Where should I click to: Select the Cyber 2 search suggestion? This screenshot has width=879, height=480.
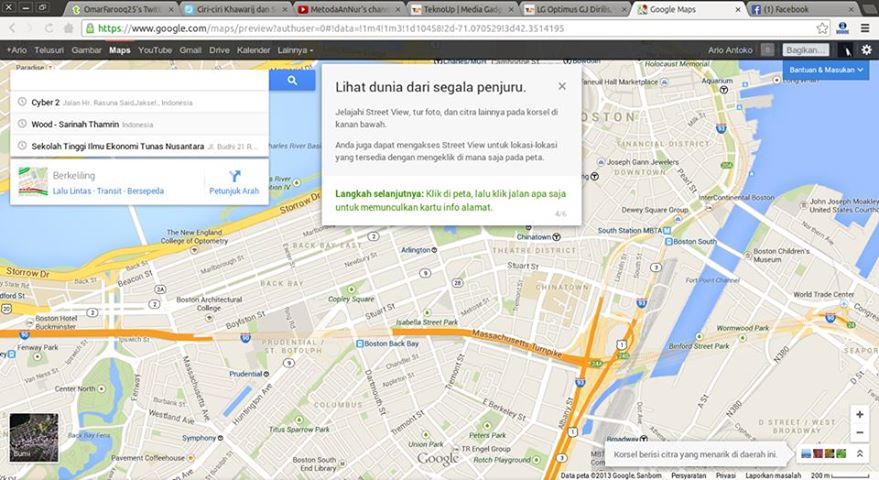[140, 102]
